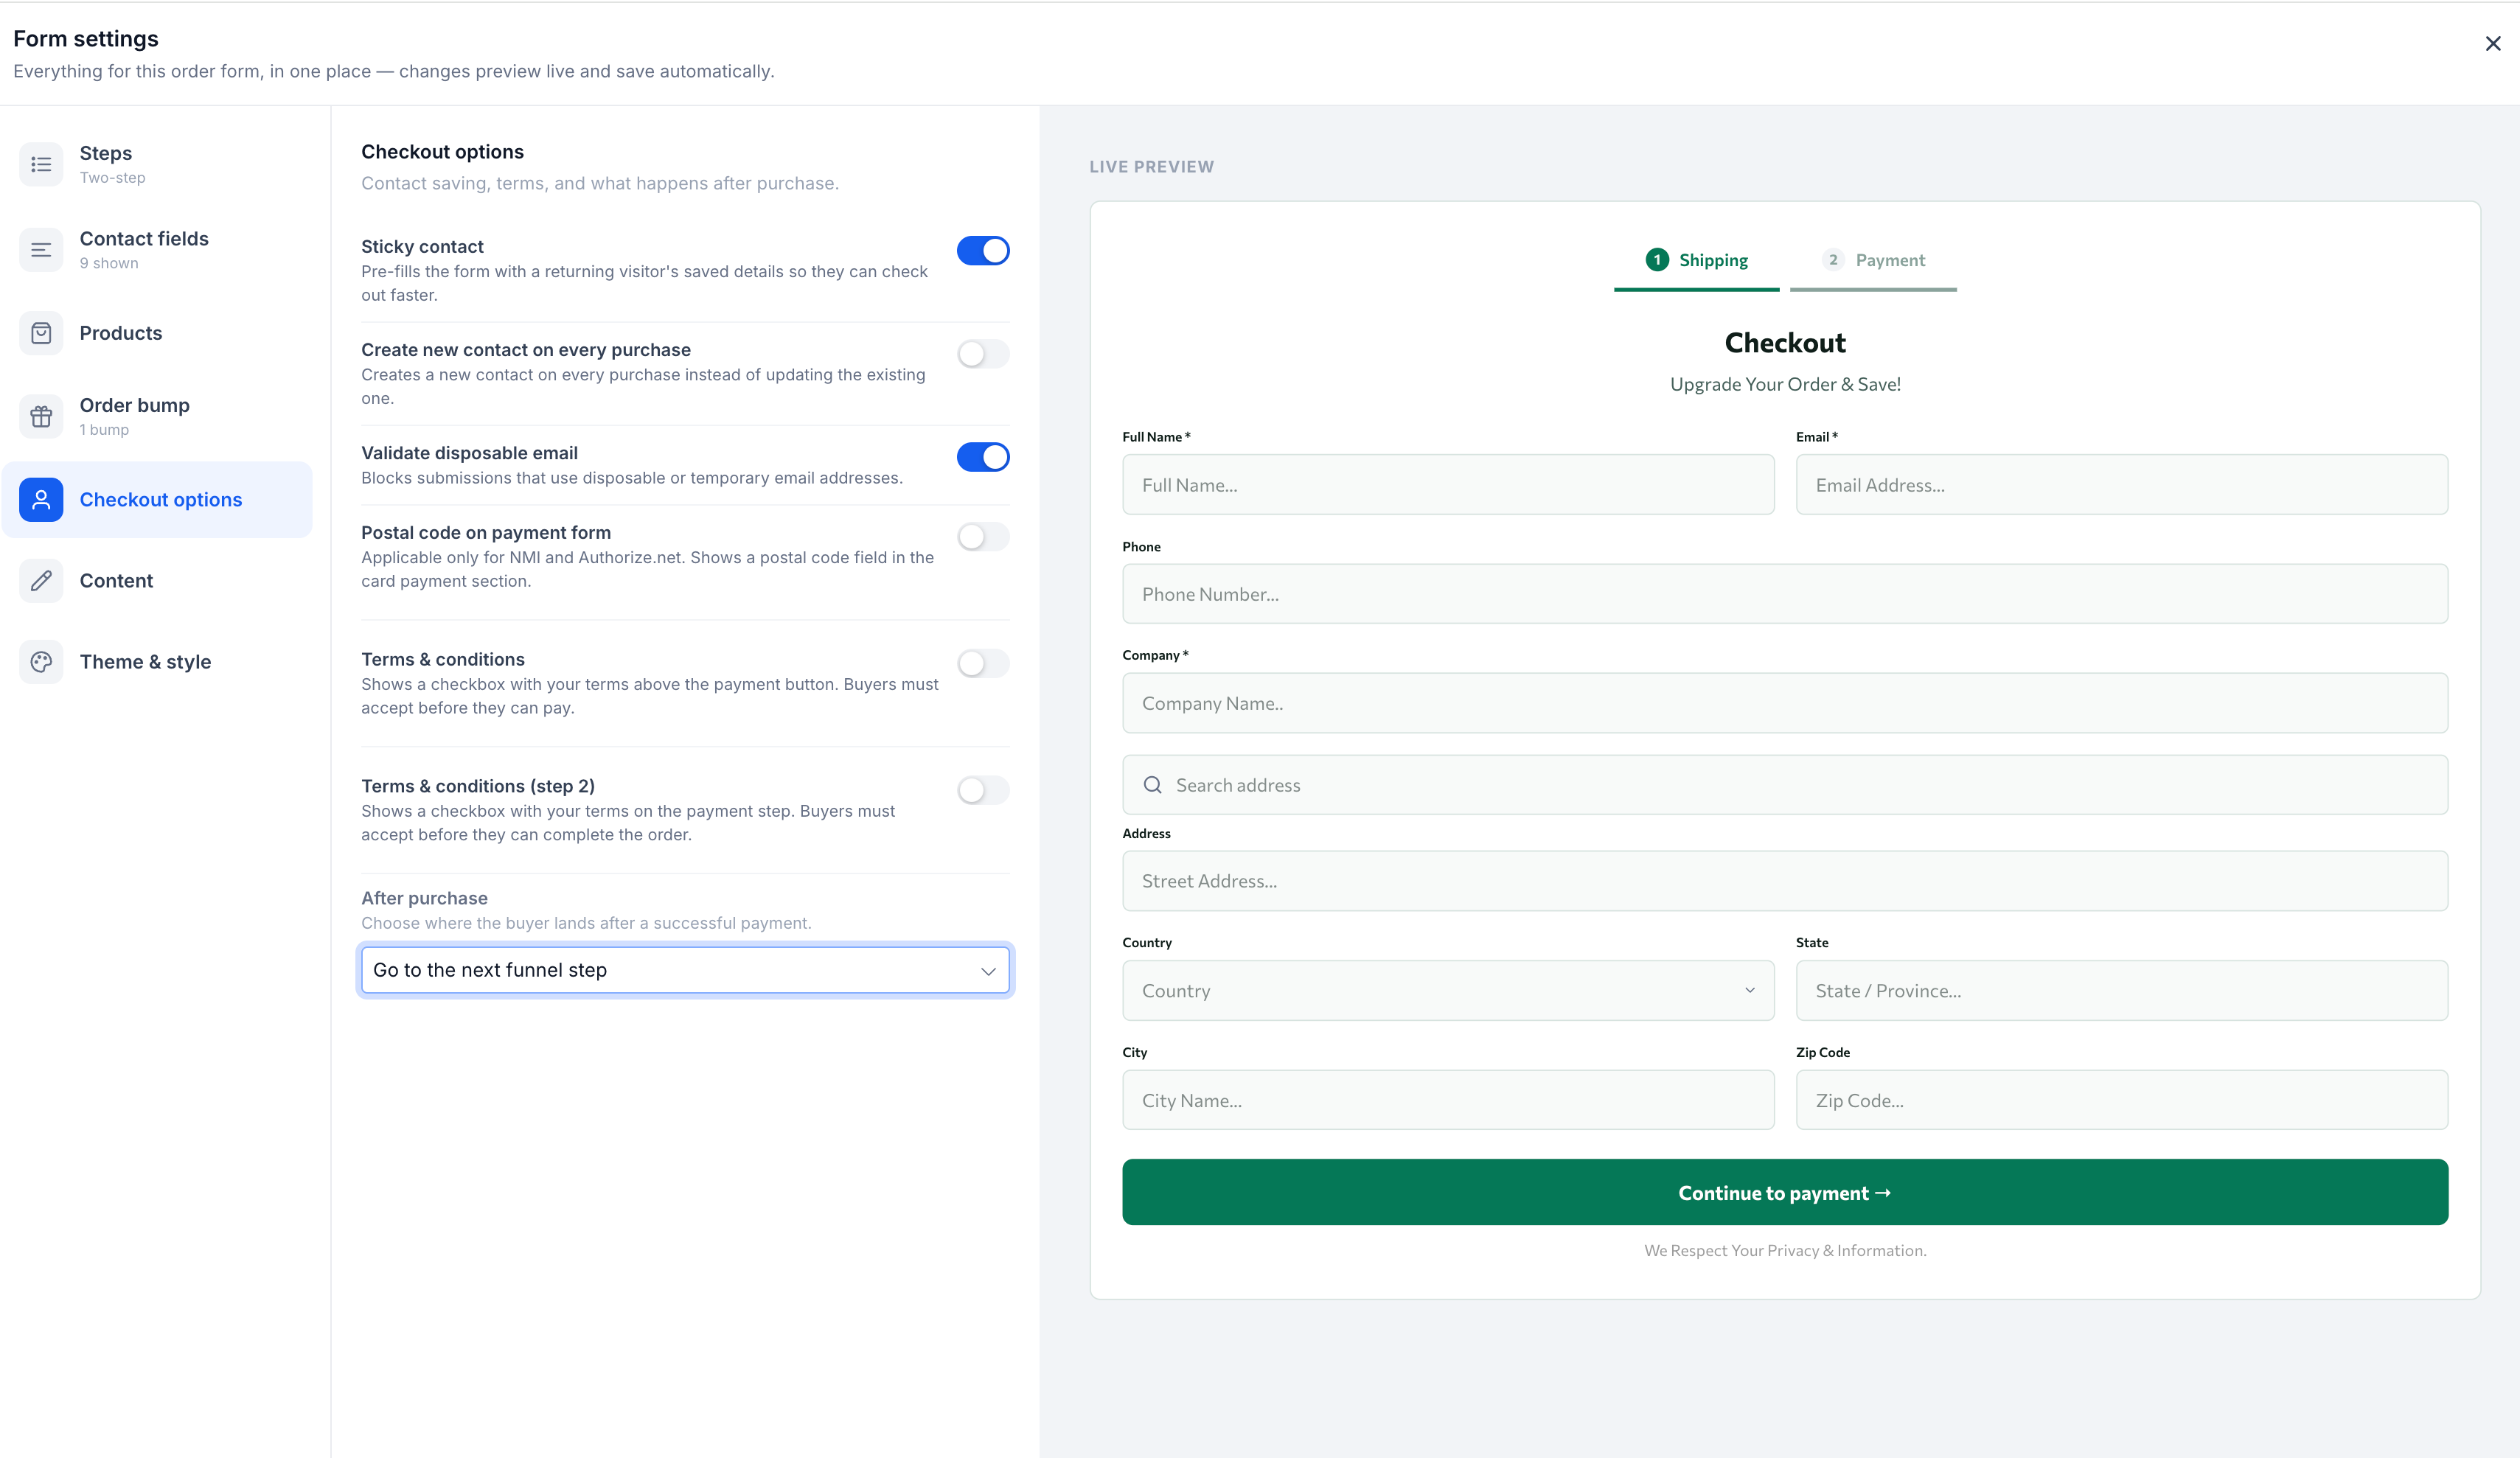Click the State / Province field
The width and height of the screenshot is (2520, 1458).
(x=2122, y=991)
